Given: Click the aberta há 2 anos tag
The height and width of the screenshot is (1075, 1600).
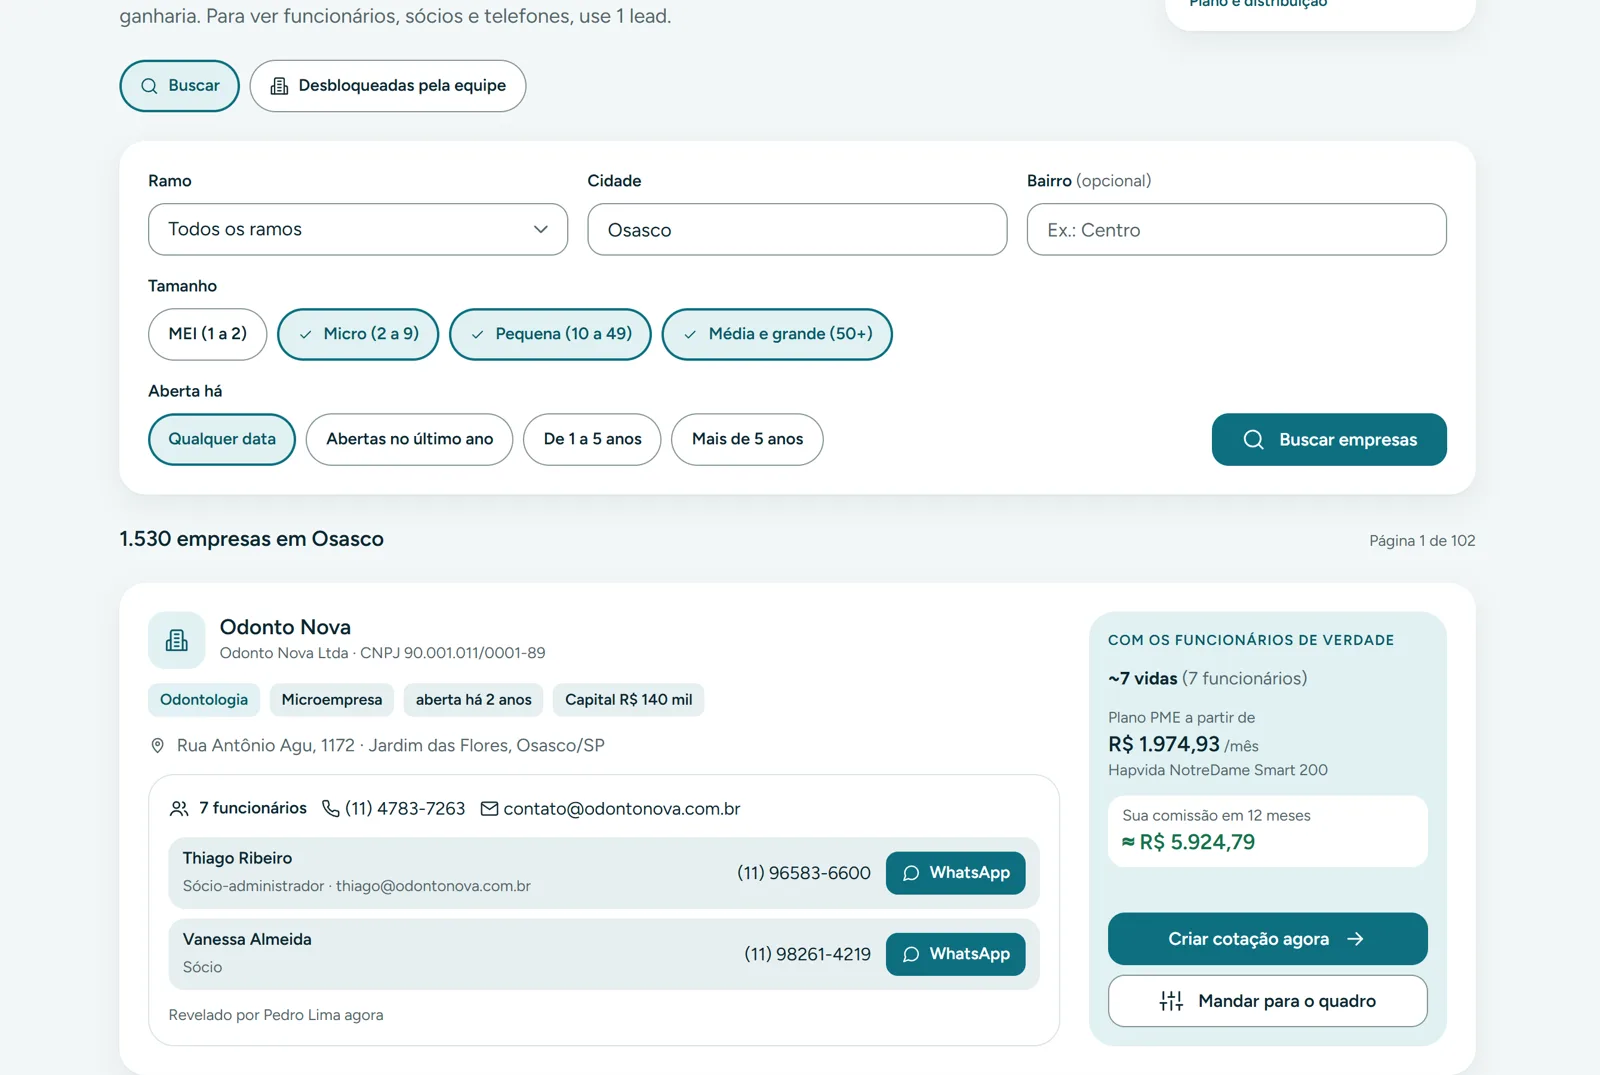Looking at the screenshot, I should pos(474,700).
